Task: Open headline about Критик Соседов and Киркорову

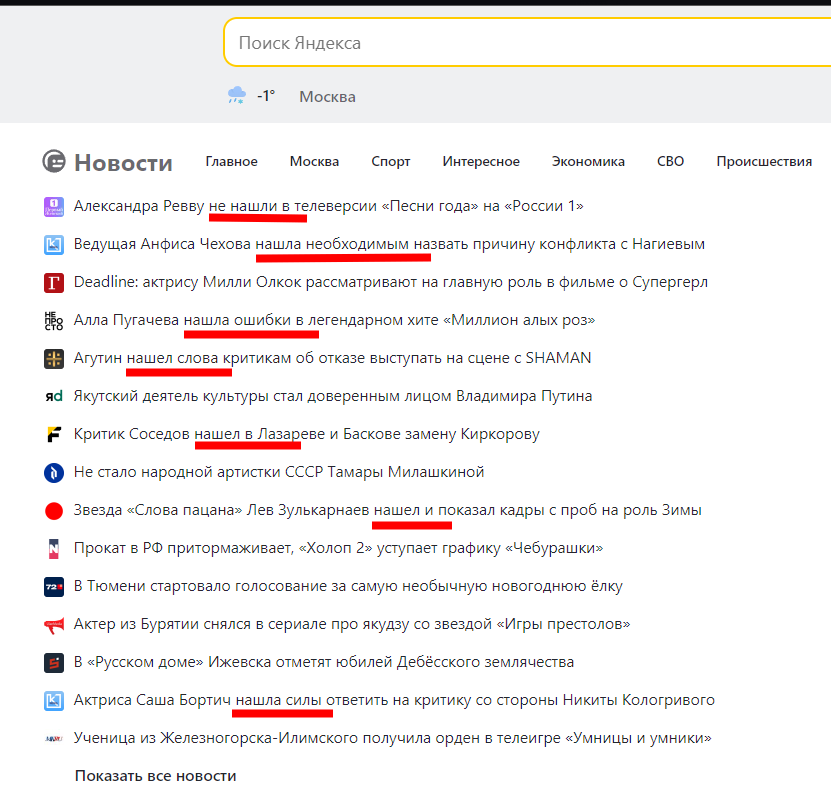Action: (306, 434)
